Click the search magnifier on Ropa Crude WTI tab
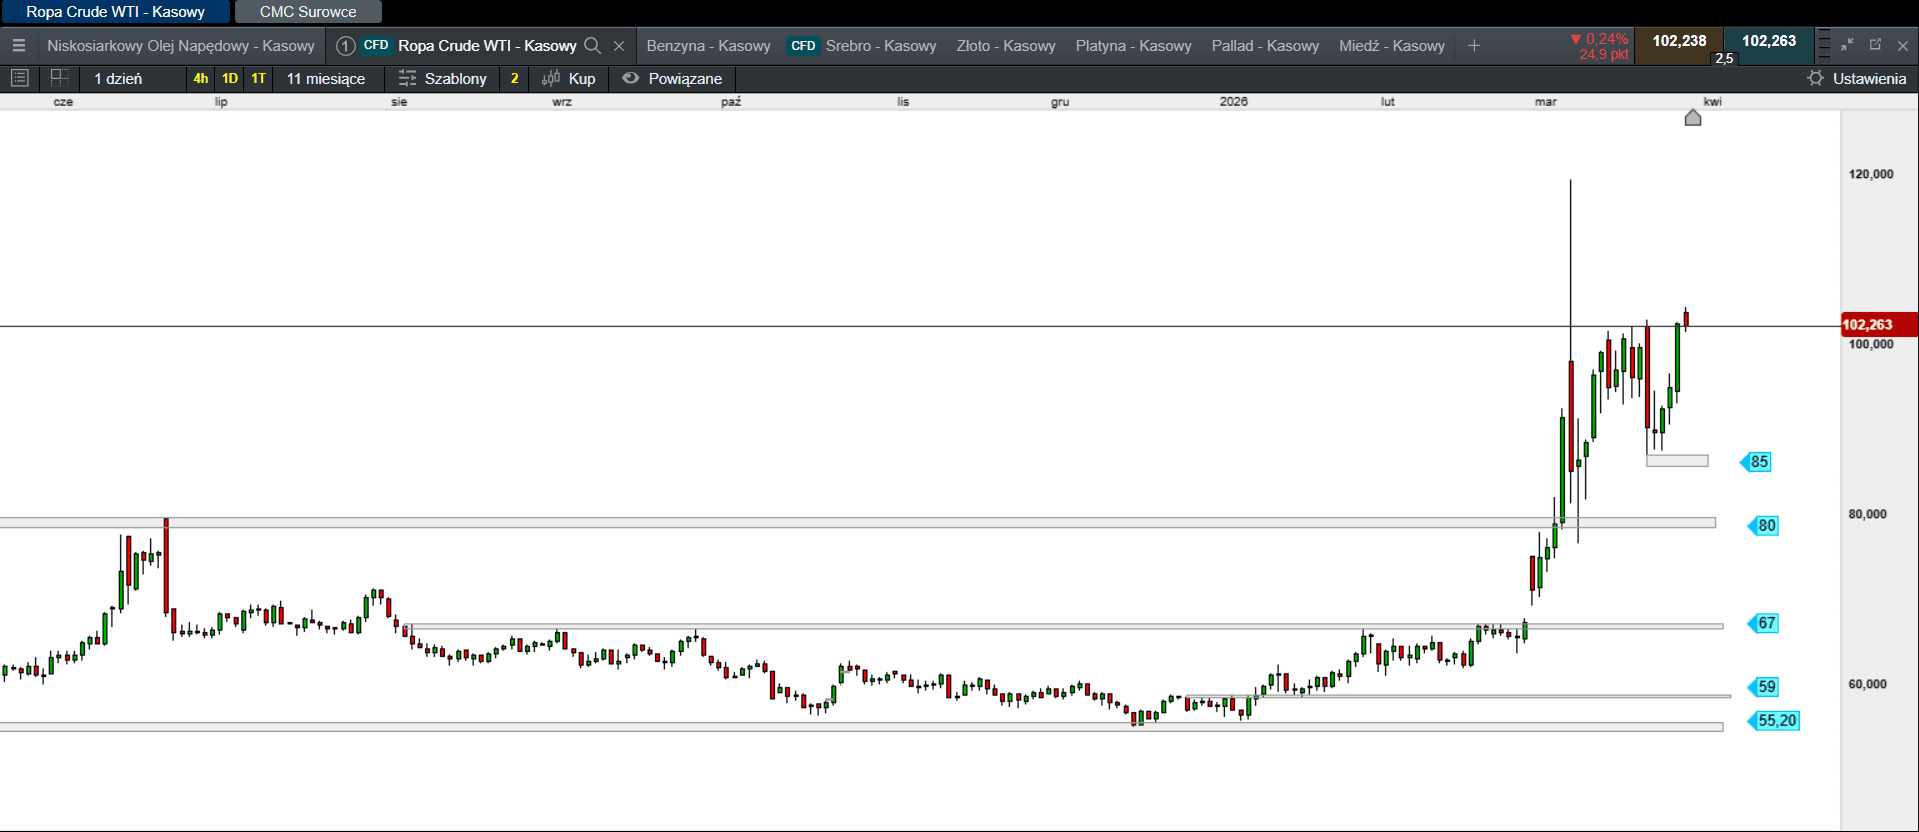Image resolution: width=1919 pixels, height=832 pixels. 592,46
